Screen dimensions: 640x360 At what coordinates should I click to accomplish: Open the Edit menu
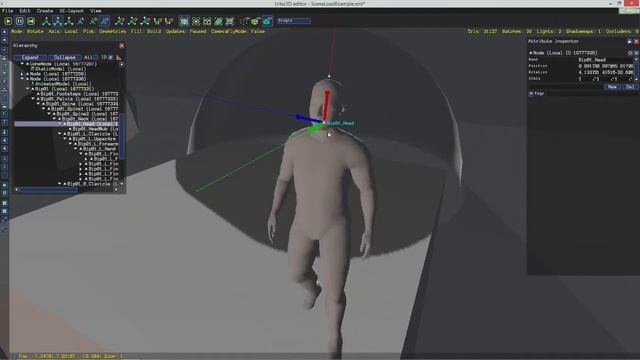(25, 11)
